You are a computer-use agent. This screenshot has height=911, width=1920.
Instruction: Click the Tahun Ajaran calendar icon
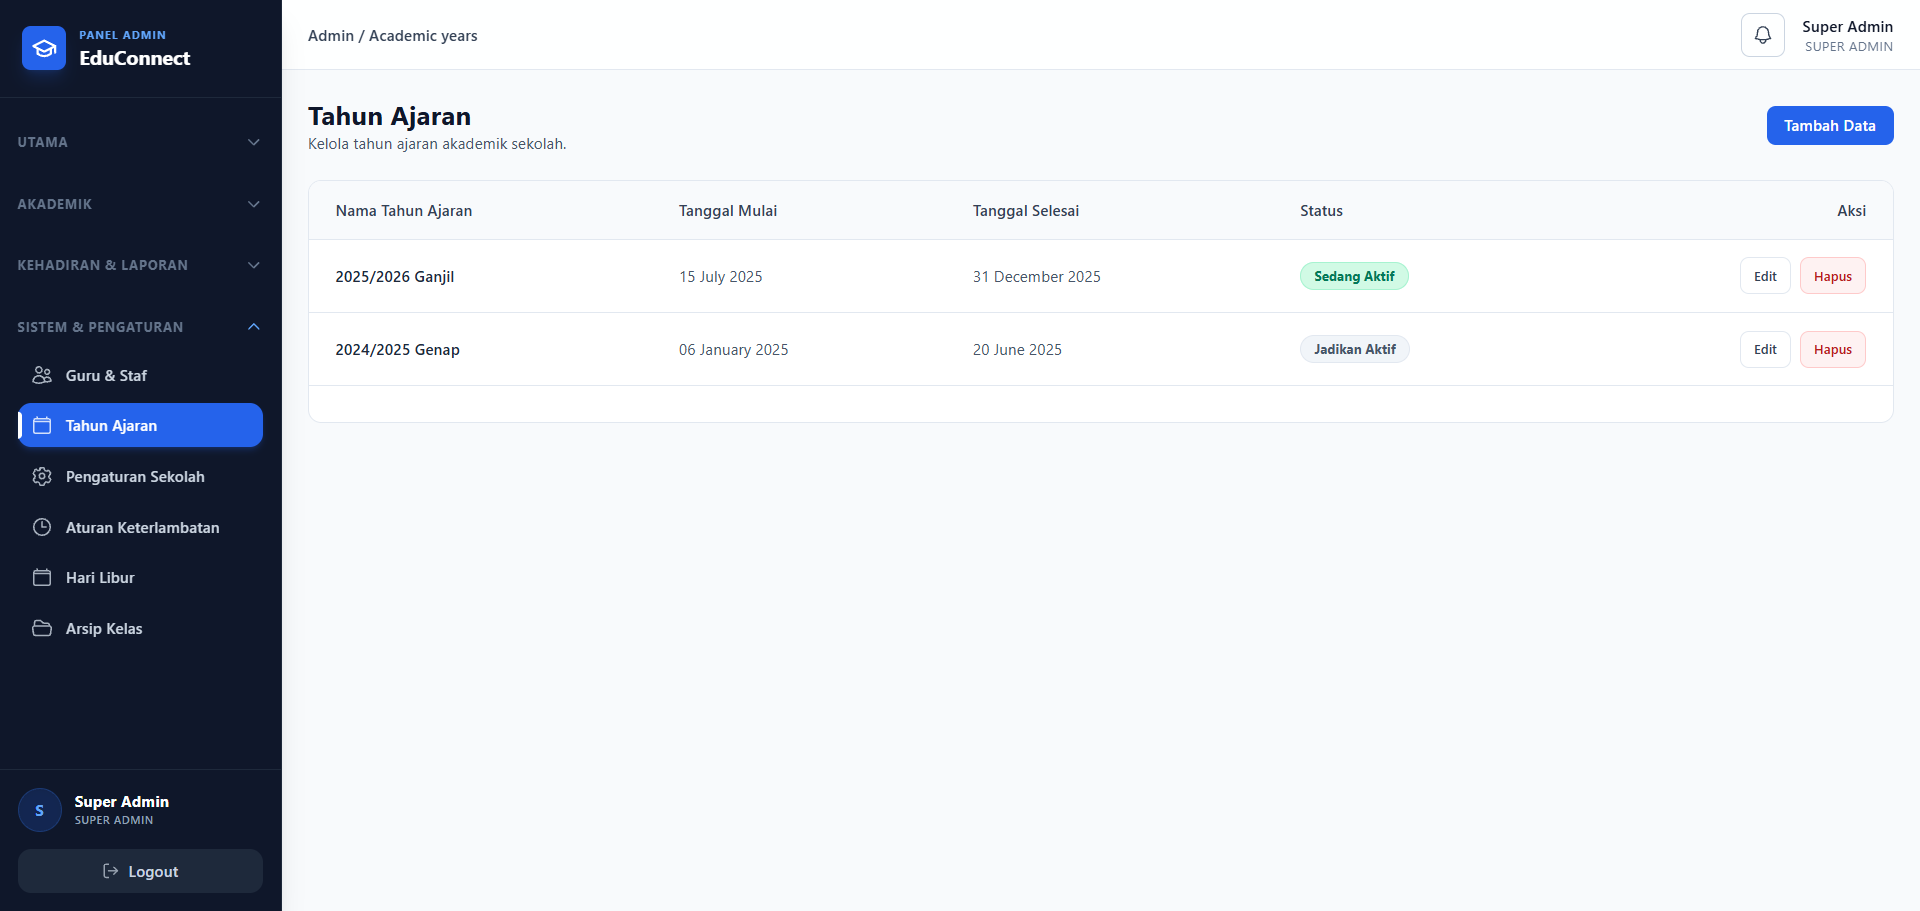(x=42, y=425)
